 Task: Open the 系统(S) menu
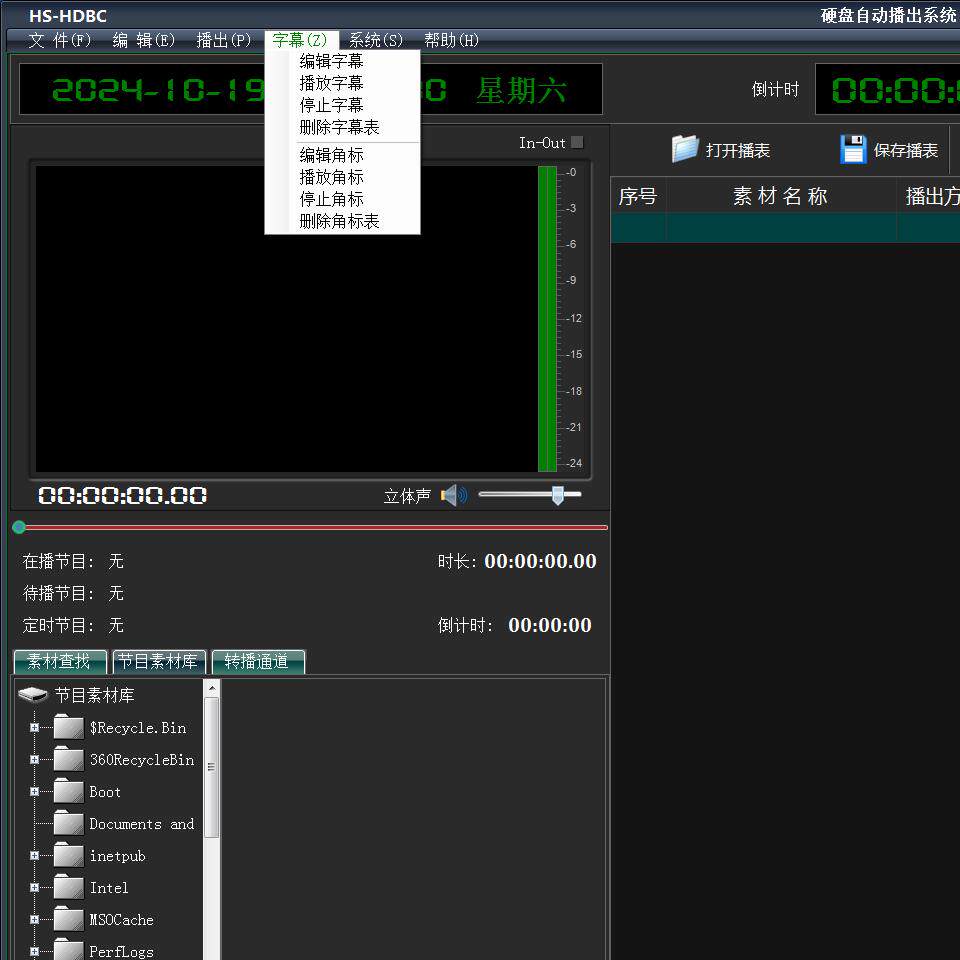[x=375, y=40]
